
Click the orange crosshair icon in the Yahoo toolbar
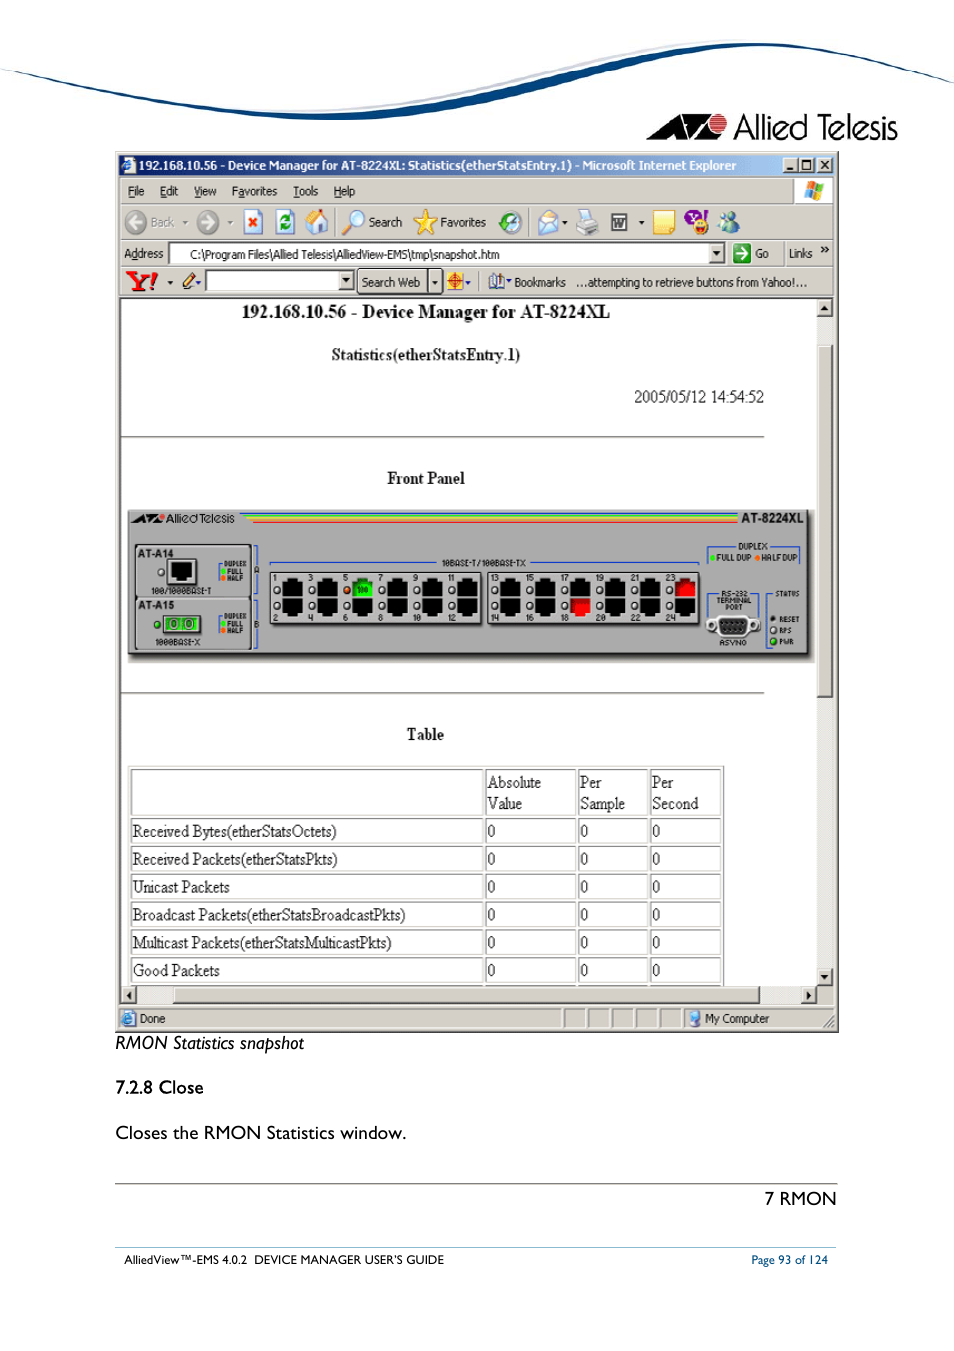[455, 282]
